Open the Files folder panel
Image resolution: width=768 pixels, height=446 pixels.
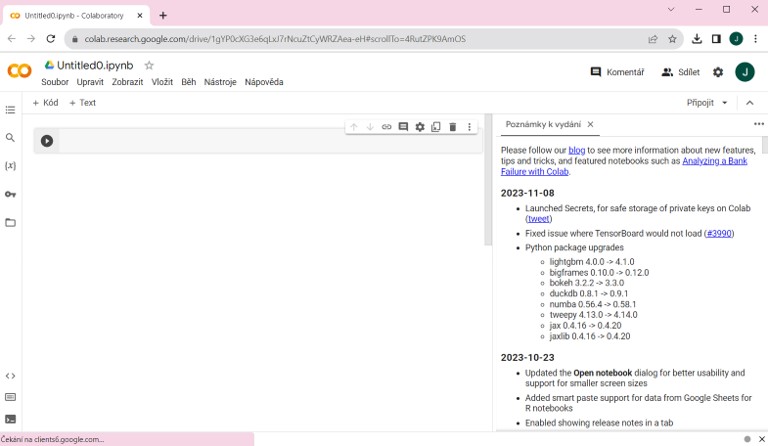coord(10,223)
